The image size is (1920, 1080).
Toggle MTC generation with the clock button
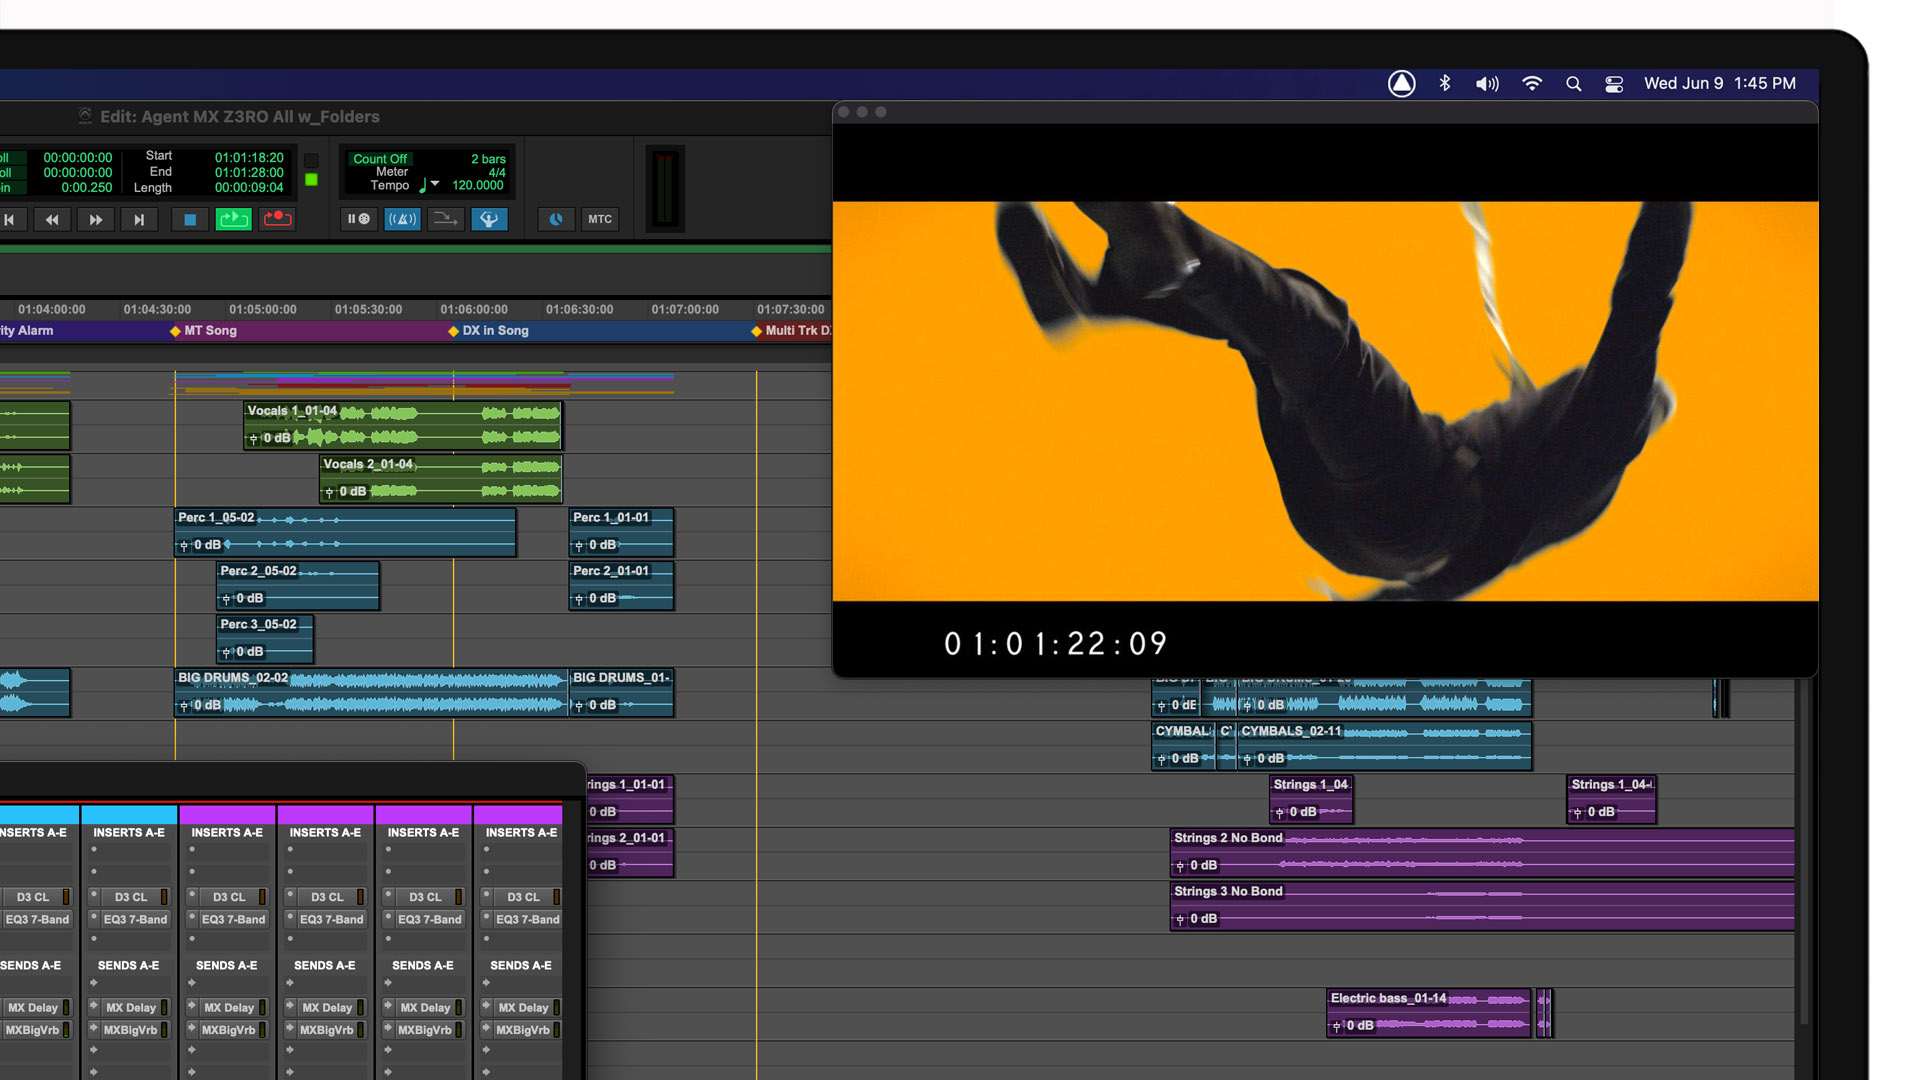(556, 219)
